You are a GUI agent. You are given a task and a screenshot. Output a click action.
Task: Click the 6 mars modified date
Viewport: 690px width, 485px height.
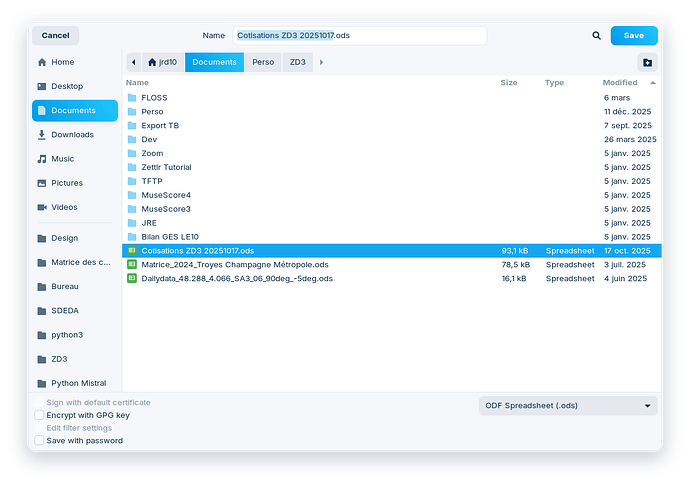point(617,98)
